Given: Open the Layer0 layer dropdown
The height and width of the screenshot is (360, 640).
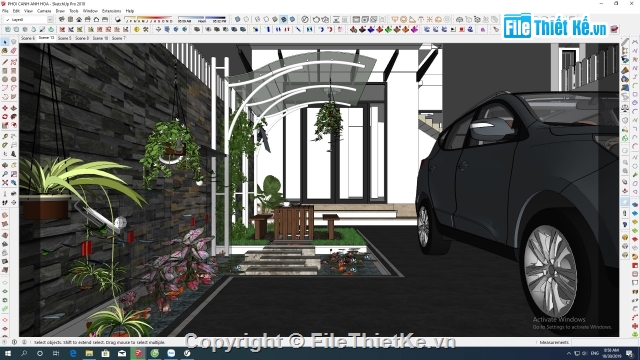Looking at the screenshot, I should (50, 20).
